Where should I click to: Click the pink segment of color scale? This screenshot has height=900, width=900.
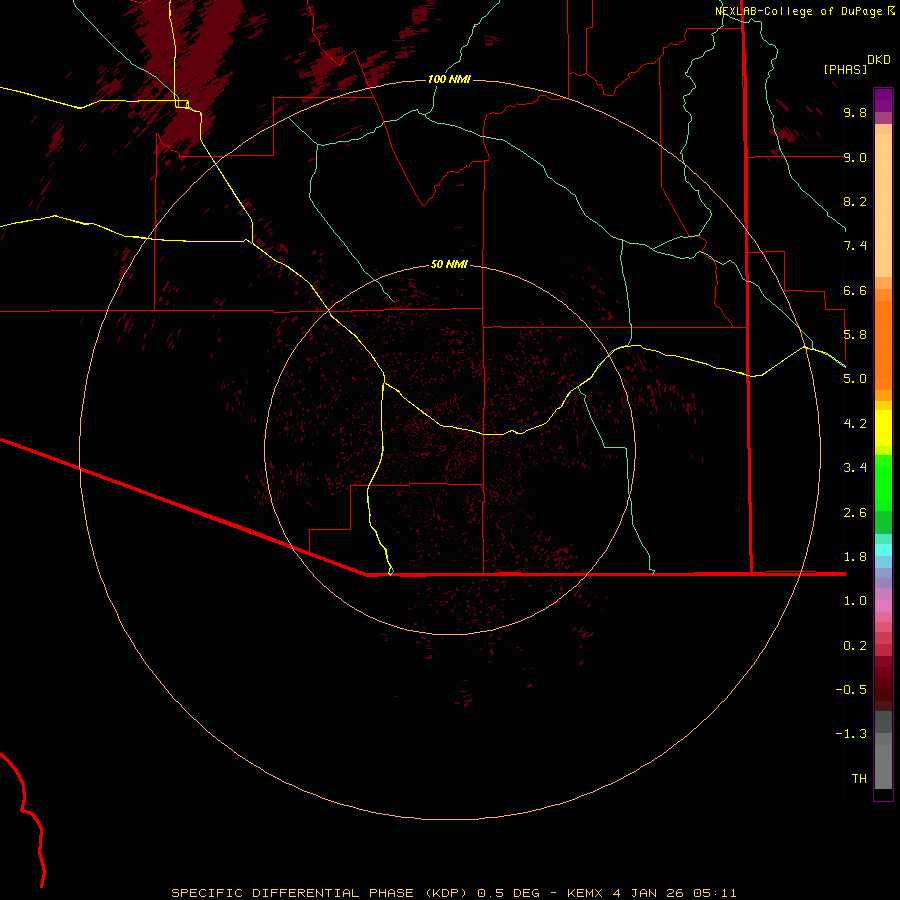[x=883, y=606]
